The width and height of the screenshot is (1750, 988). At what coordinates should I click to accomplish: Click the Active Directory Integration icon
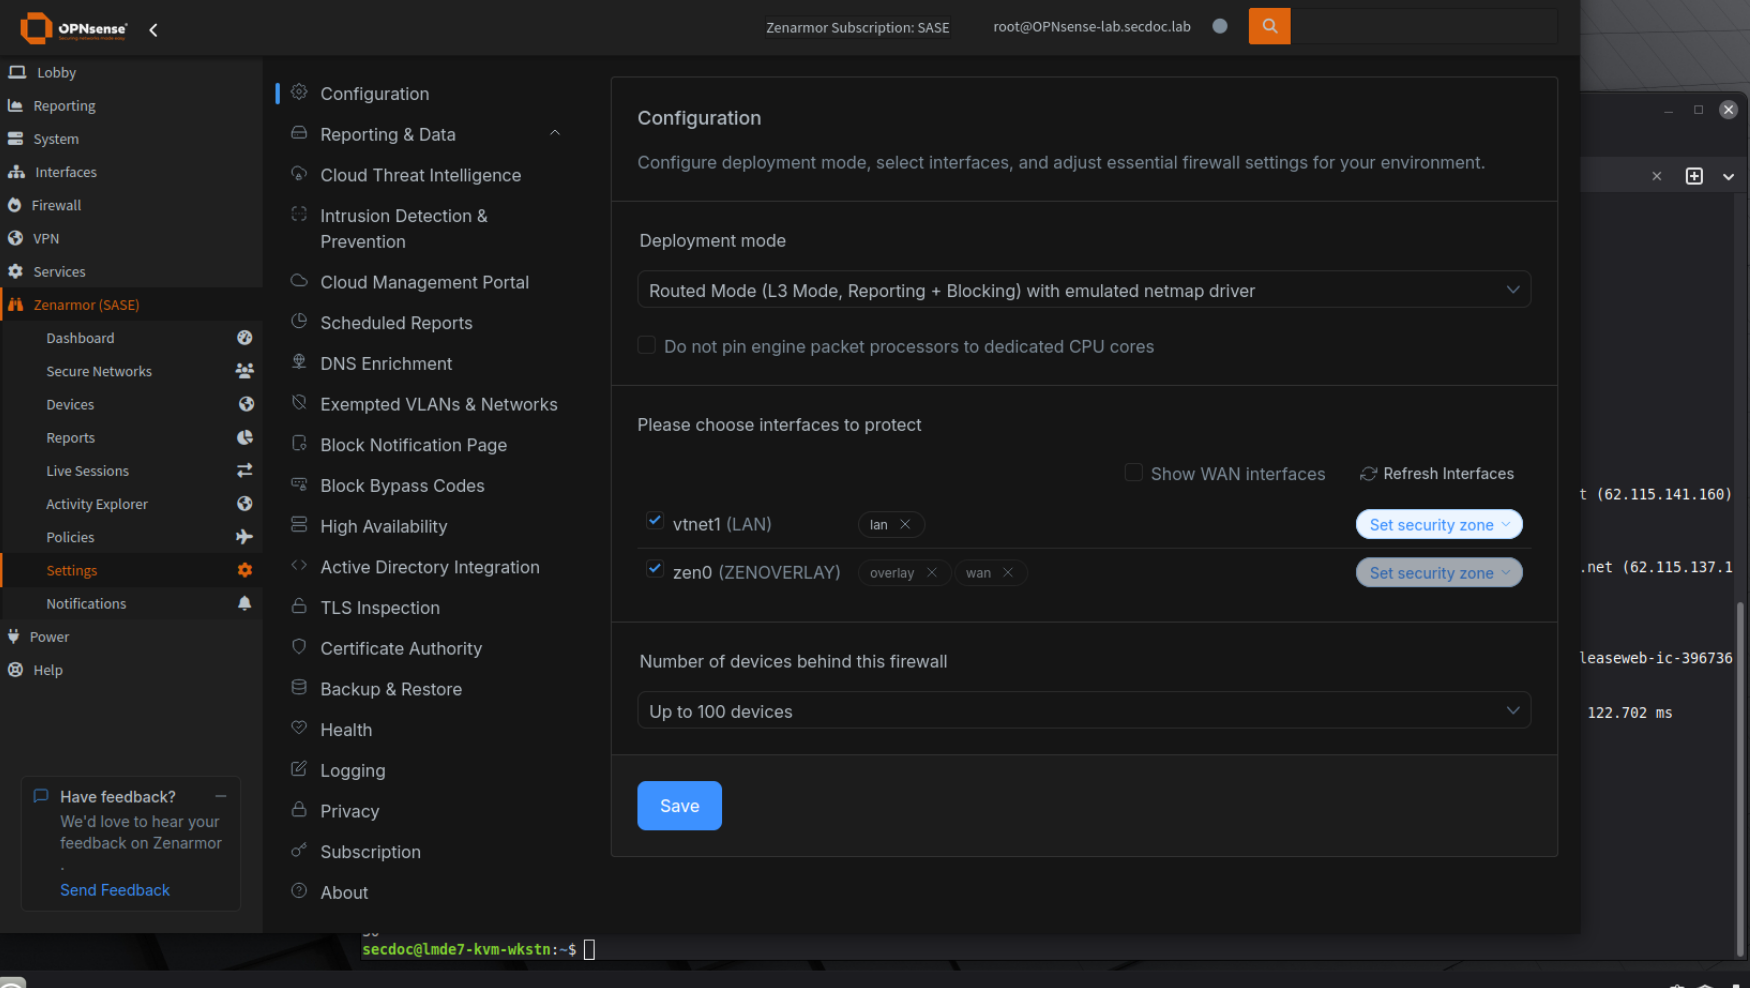point(299,565)
